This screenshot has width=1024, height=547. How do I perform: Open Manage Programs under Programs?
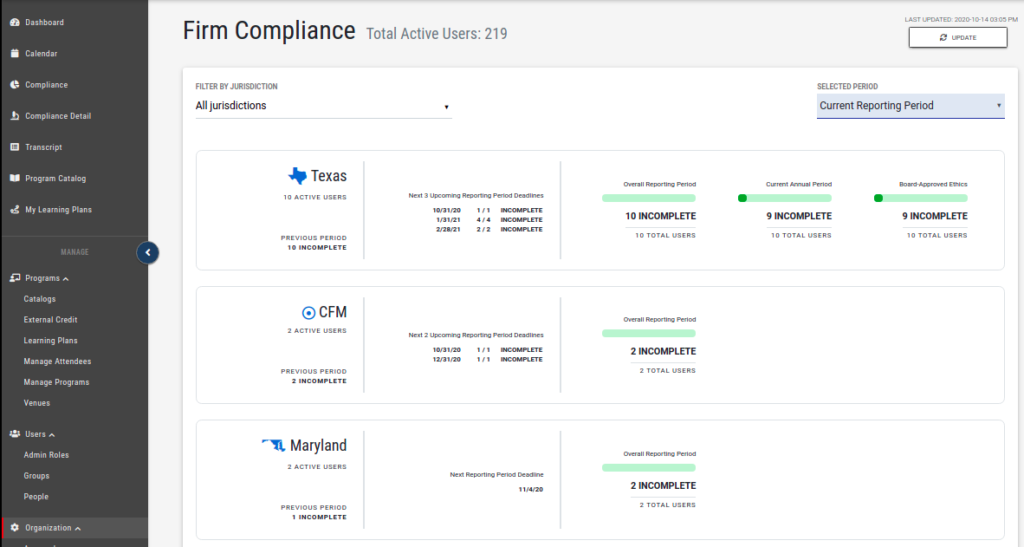point(56,383)
